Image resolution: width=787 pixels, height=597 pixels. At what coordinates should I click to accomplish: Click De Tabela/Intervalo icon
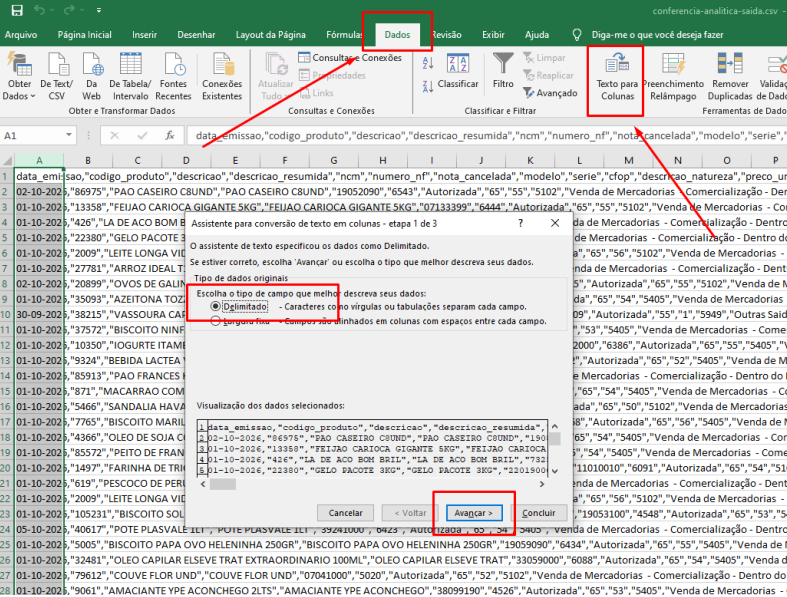click(130, 77)
